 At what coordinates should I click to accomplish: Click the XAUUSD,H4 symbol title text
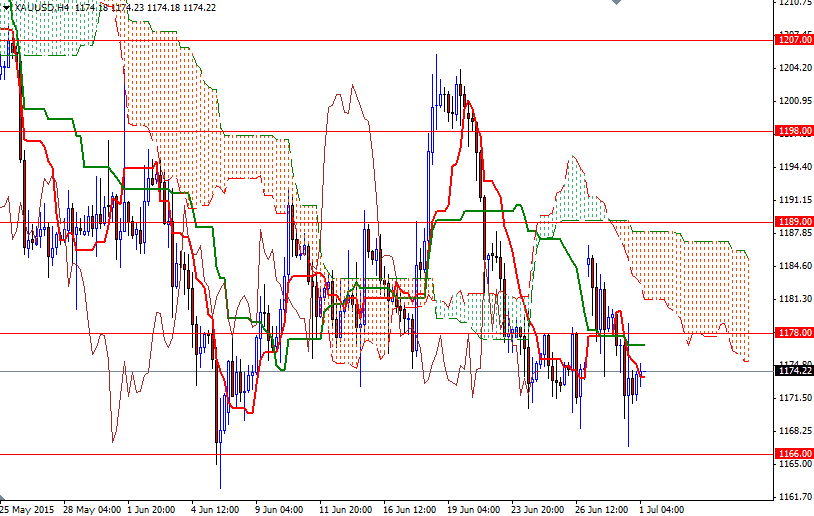[40, 7]
